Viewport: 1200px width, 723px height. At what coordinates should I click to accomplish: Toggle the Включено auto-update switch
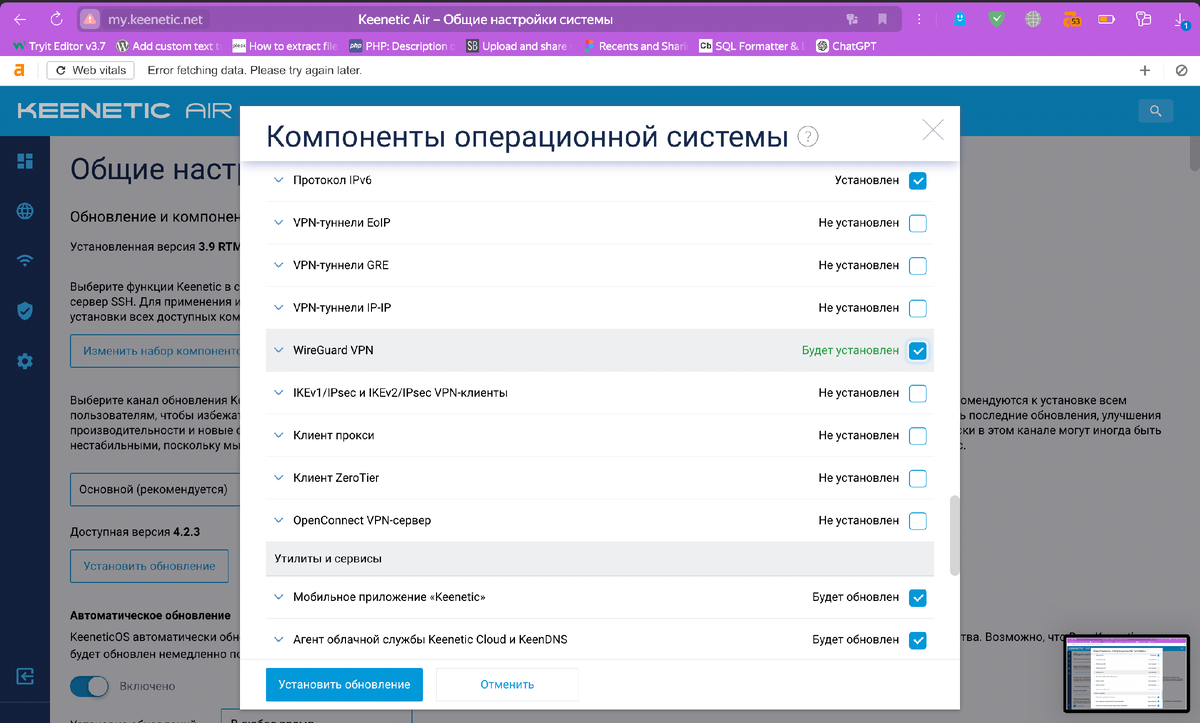(89, 686)
